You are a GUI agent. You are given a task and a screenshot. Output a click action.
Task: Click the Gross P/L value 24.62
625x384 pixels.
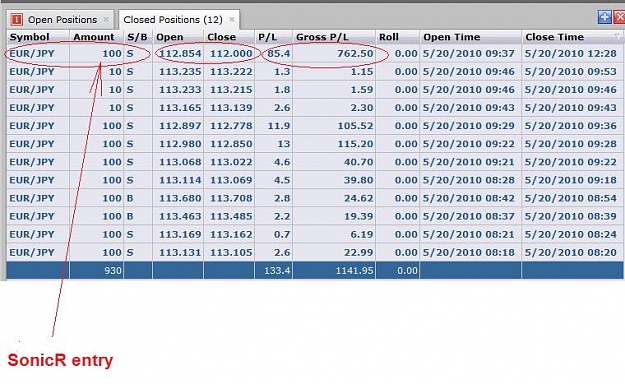358,198
